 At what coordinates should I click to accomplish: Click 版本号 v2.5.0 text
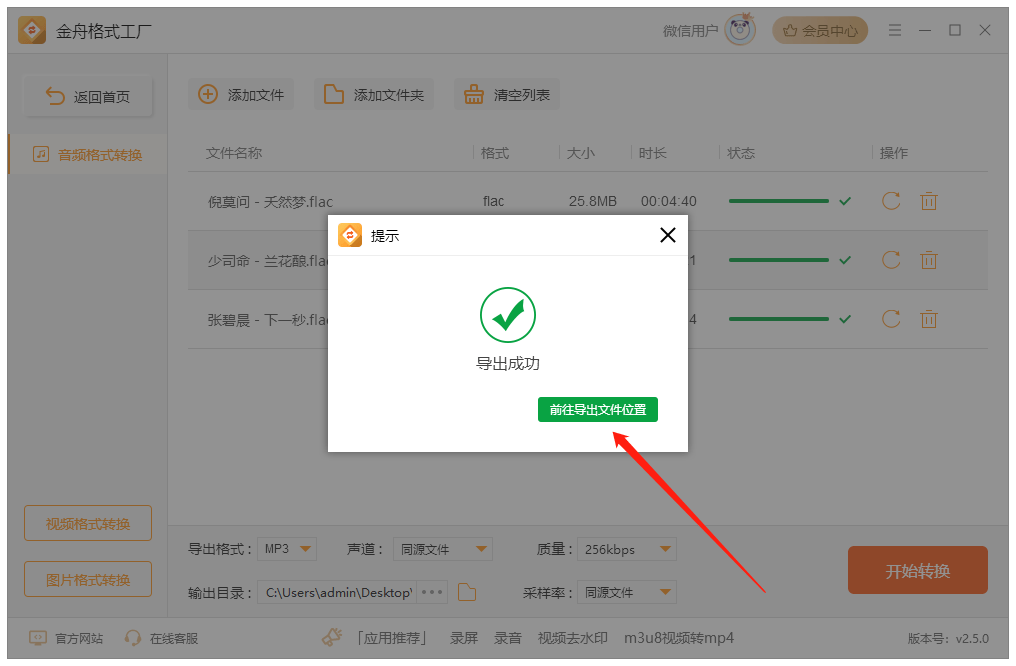tap(948, 638)
